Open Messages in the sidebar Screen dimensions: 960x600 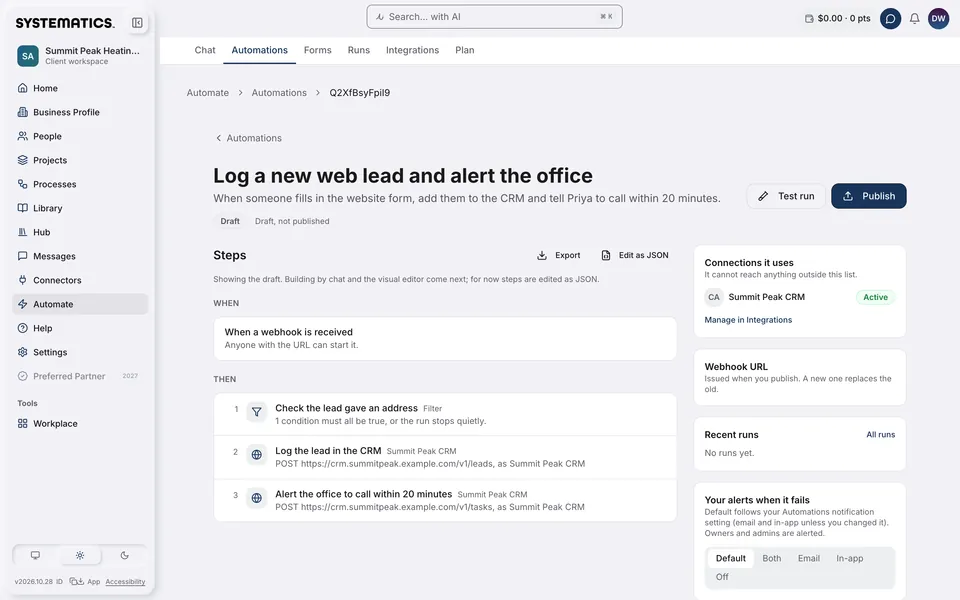[80, 256]
